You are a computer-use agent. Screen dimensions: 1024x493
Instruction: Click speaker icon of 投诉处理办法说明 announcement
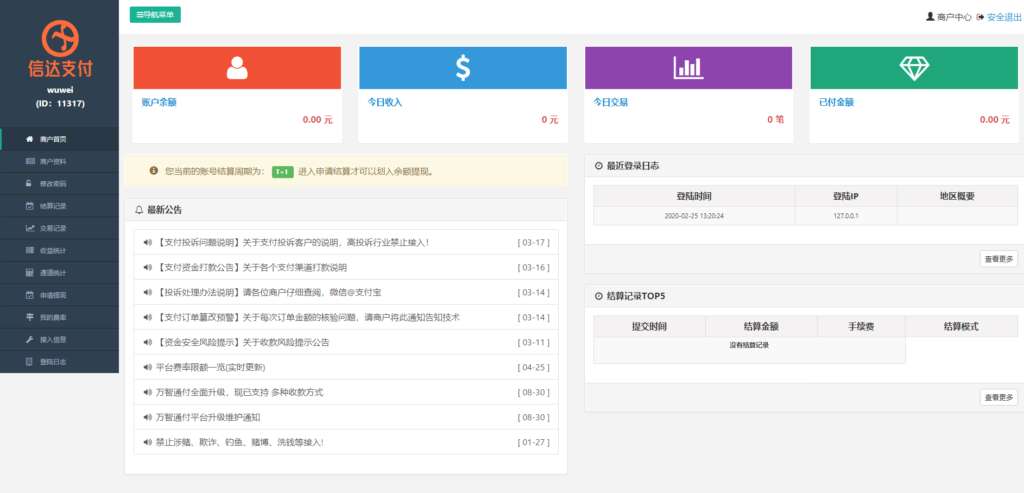coord(148,293)
